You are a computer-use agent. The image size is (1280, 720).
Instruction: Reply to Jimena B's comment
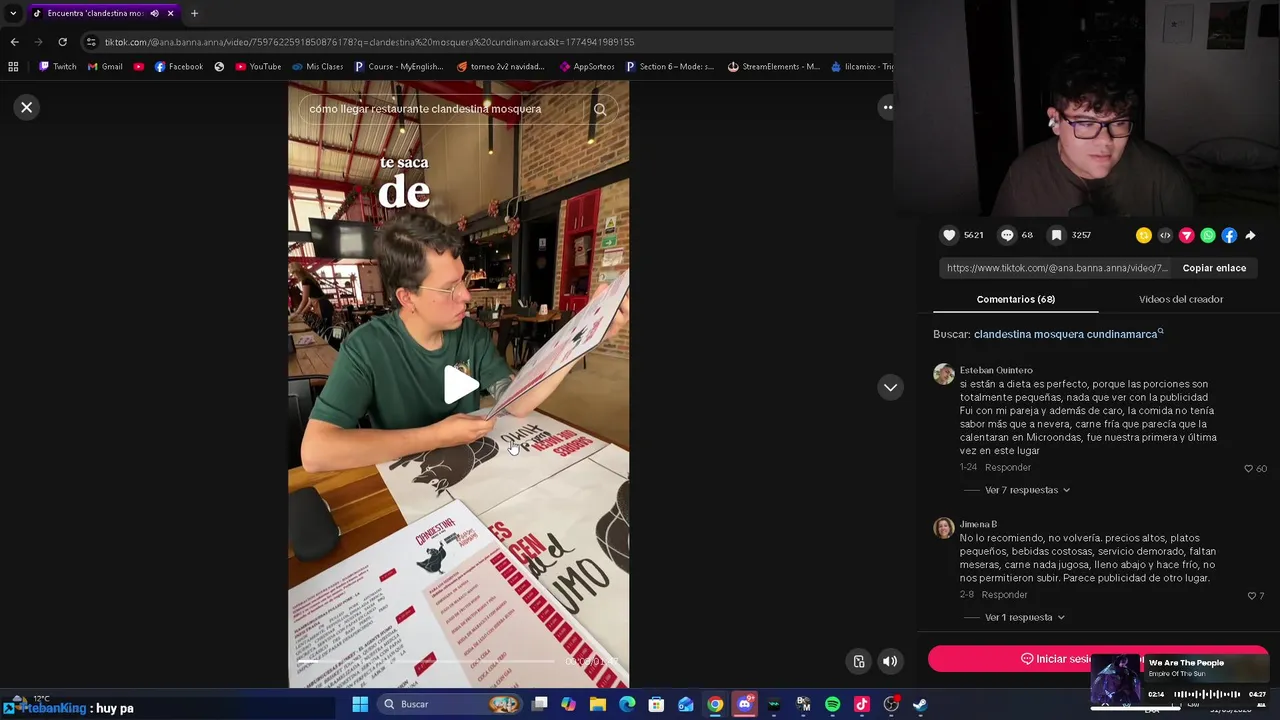(x=1004, y=594)
